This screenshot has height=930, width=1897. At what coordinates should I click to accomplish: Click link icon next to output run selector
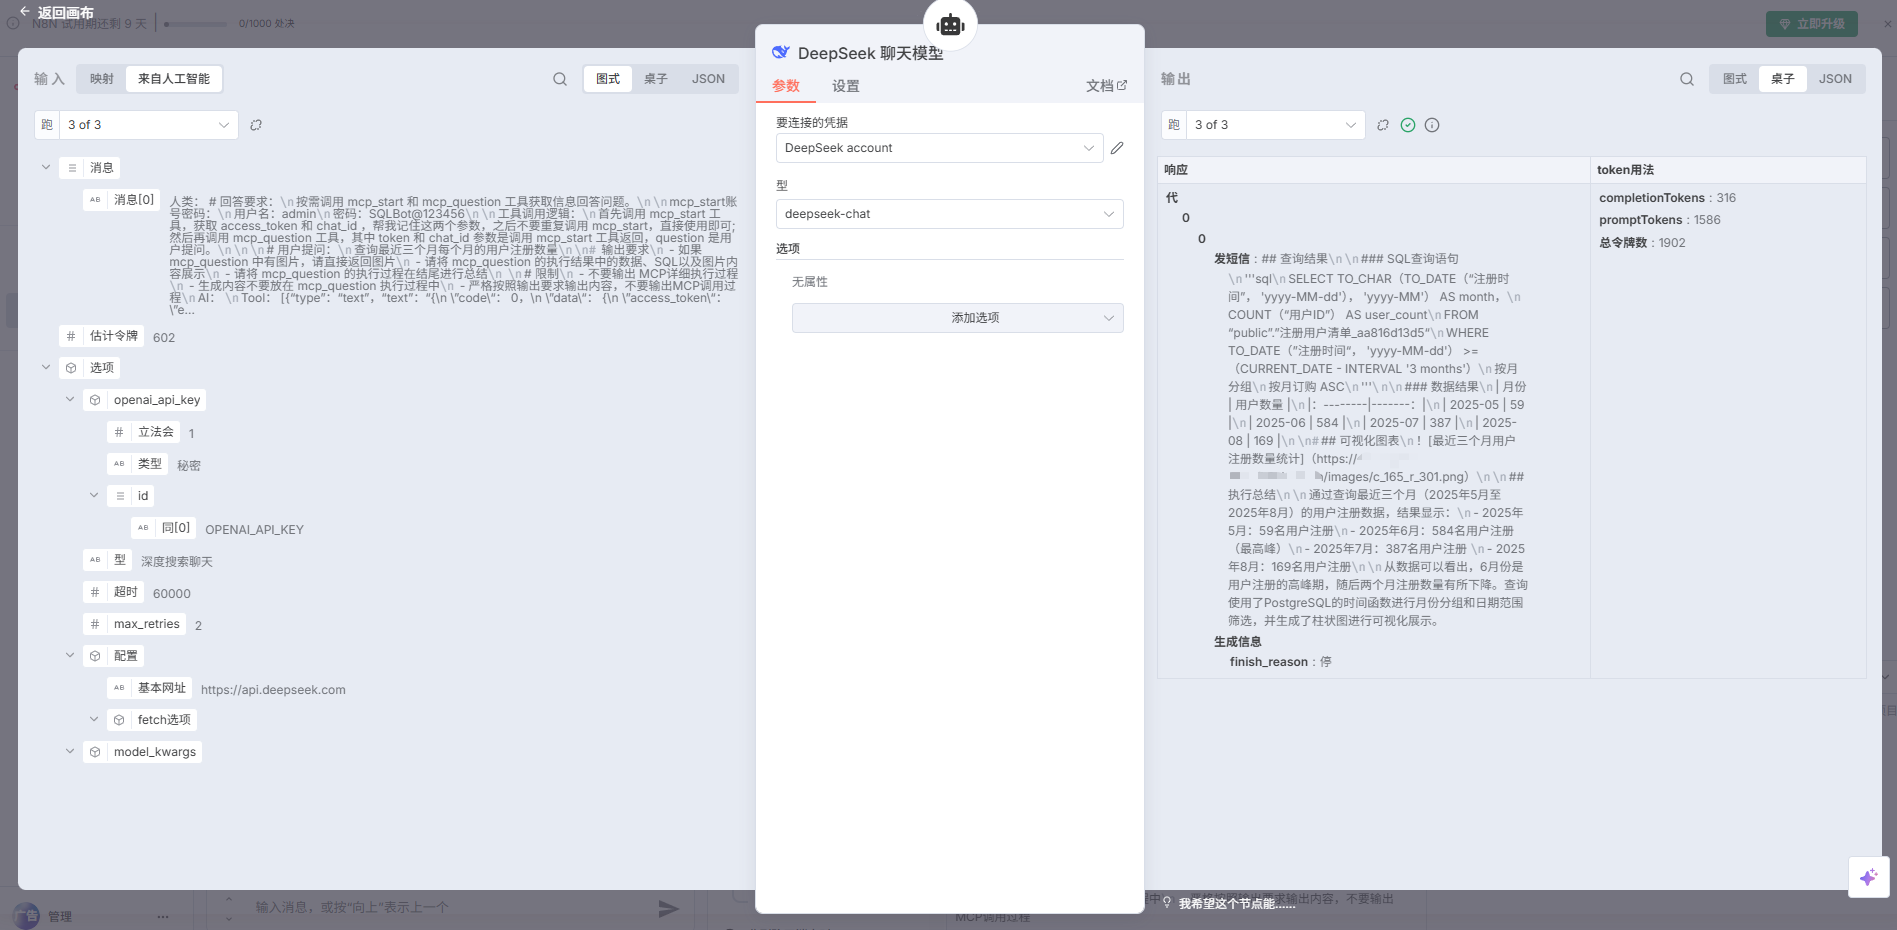1383,125
